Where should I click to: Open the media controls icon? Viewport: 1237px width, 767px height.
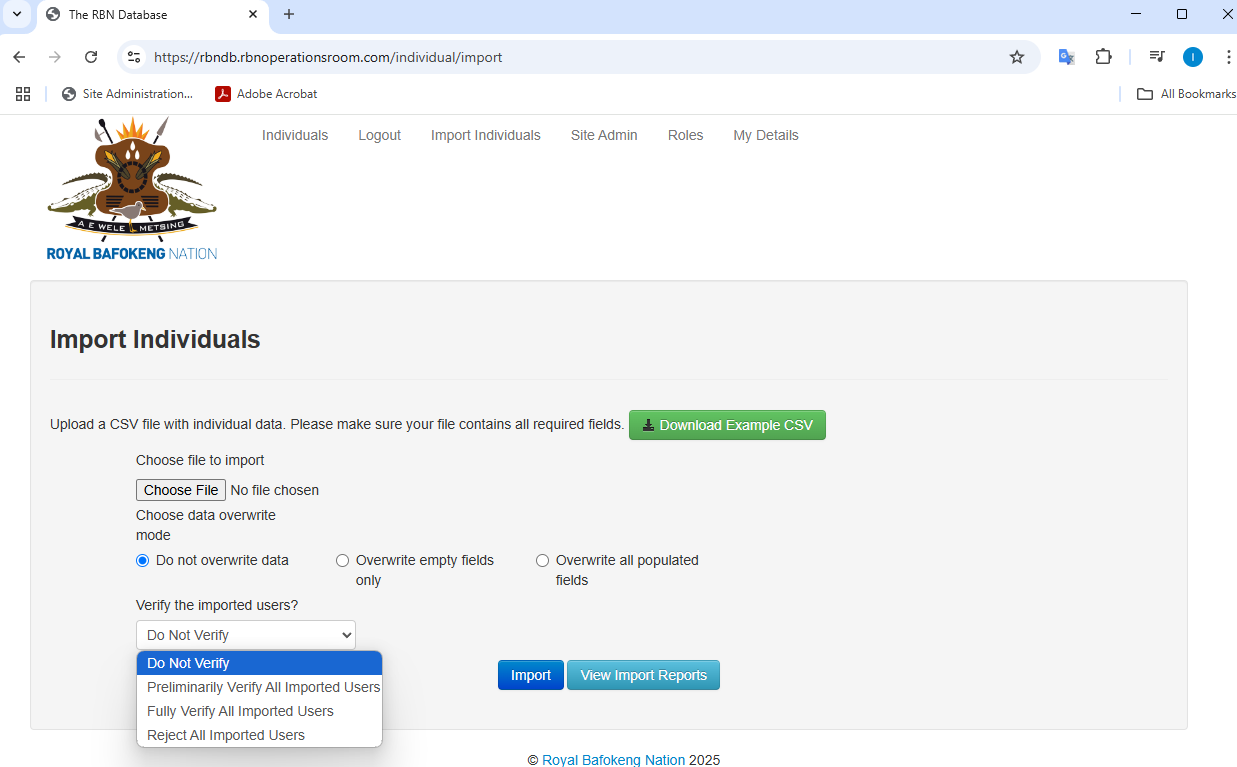pos(1157,57)
